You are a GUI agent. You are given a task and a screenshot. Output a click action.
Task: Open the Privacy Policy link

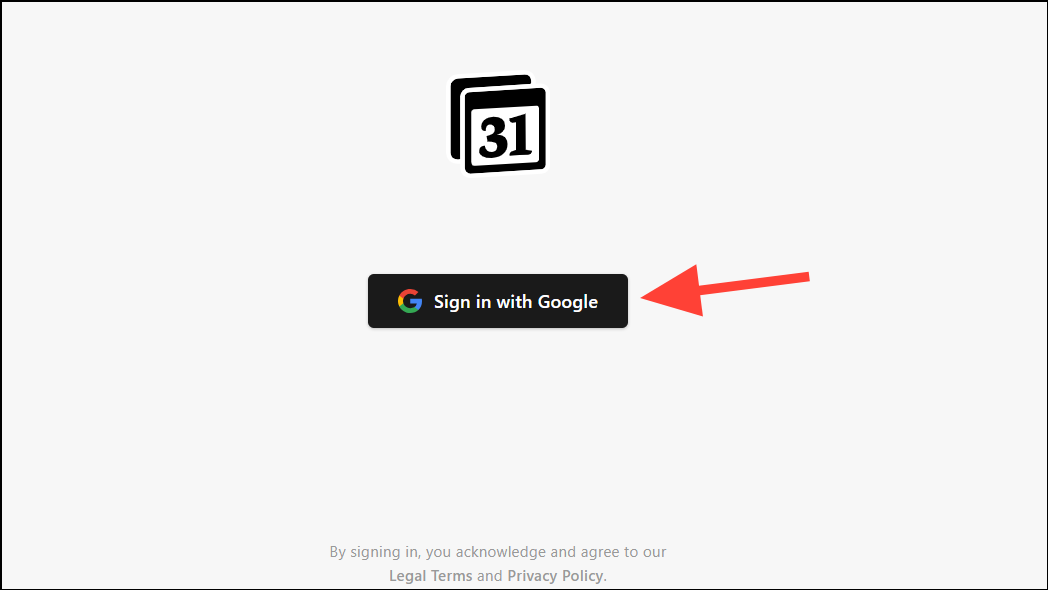(x=555, y=575)
